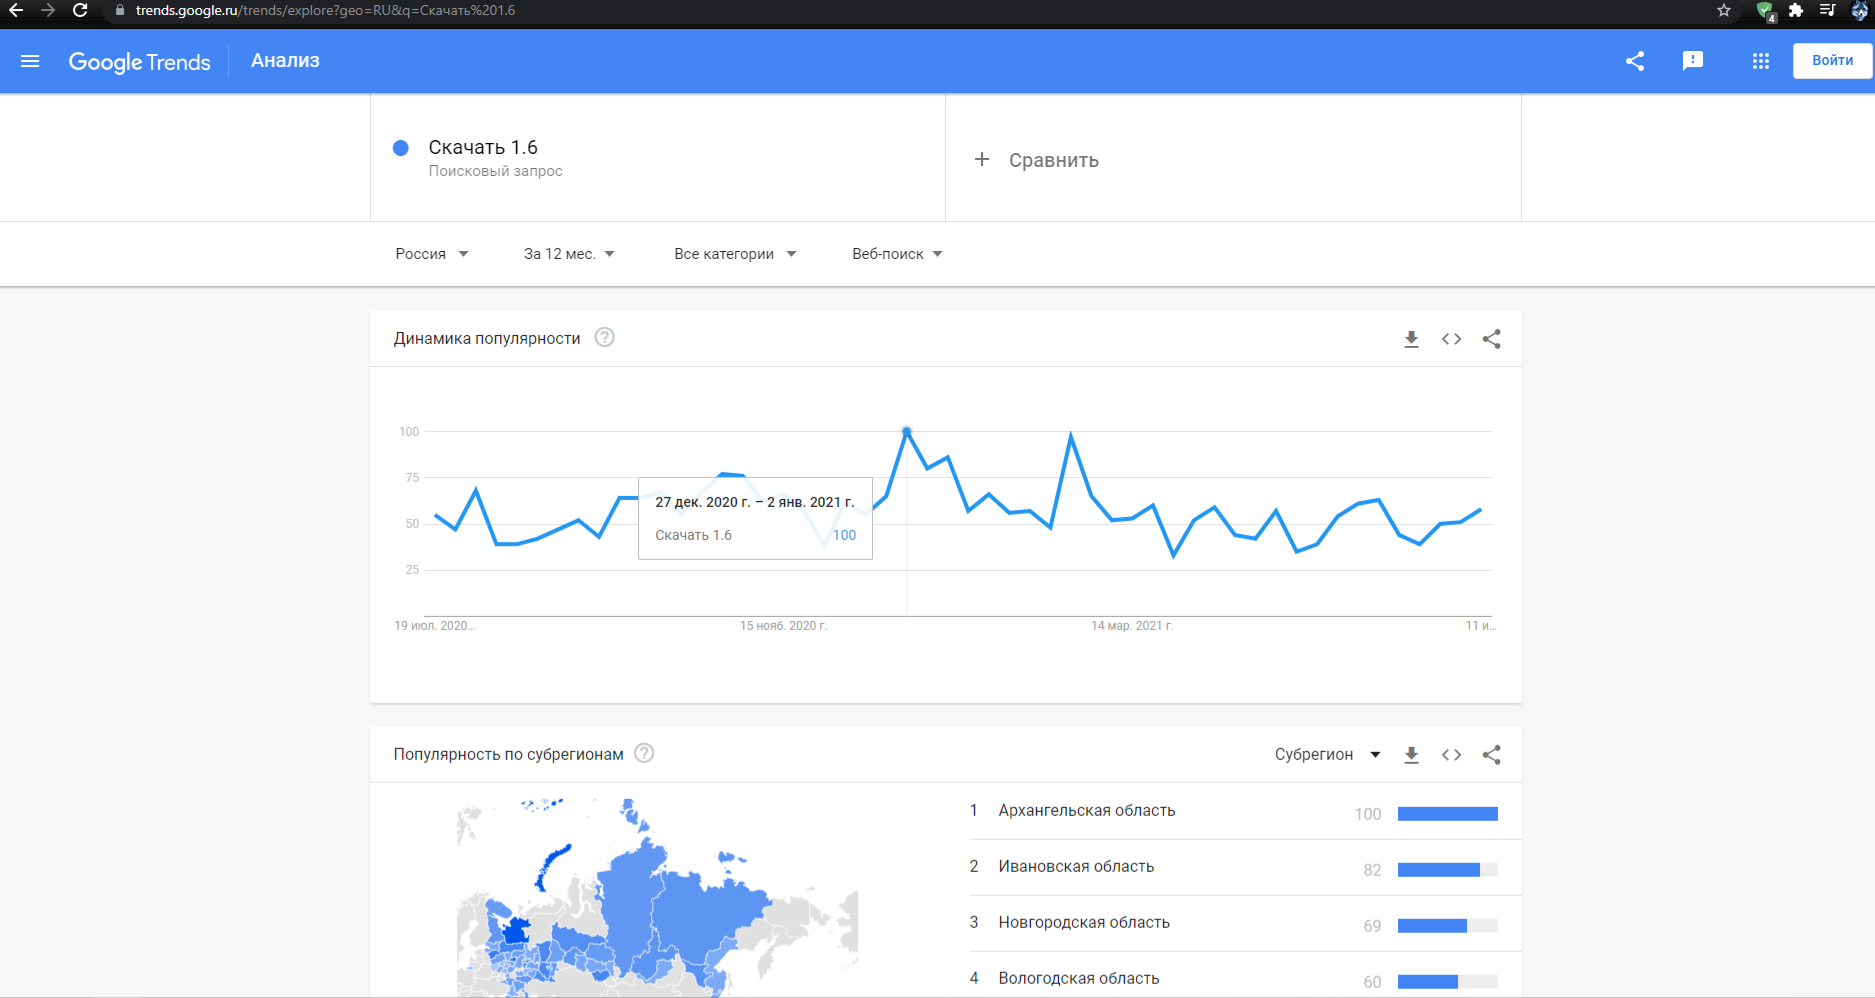Viewport: 1875px width, 998px height.
Task: Click the address bar URL
Action: [326, 10]
